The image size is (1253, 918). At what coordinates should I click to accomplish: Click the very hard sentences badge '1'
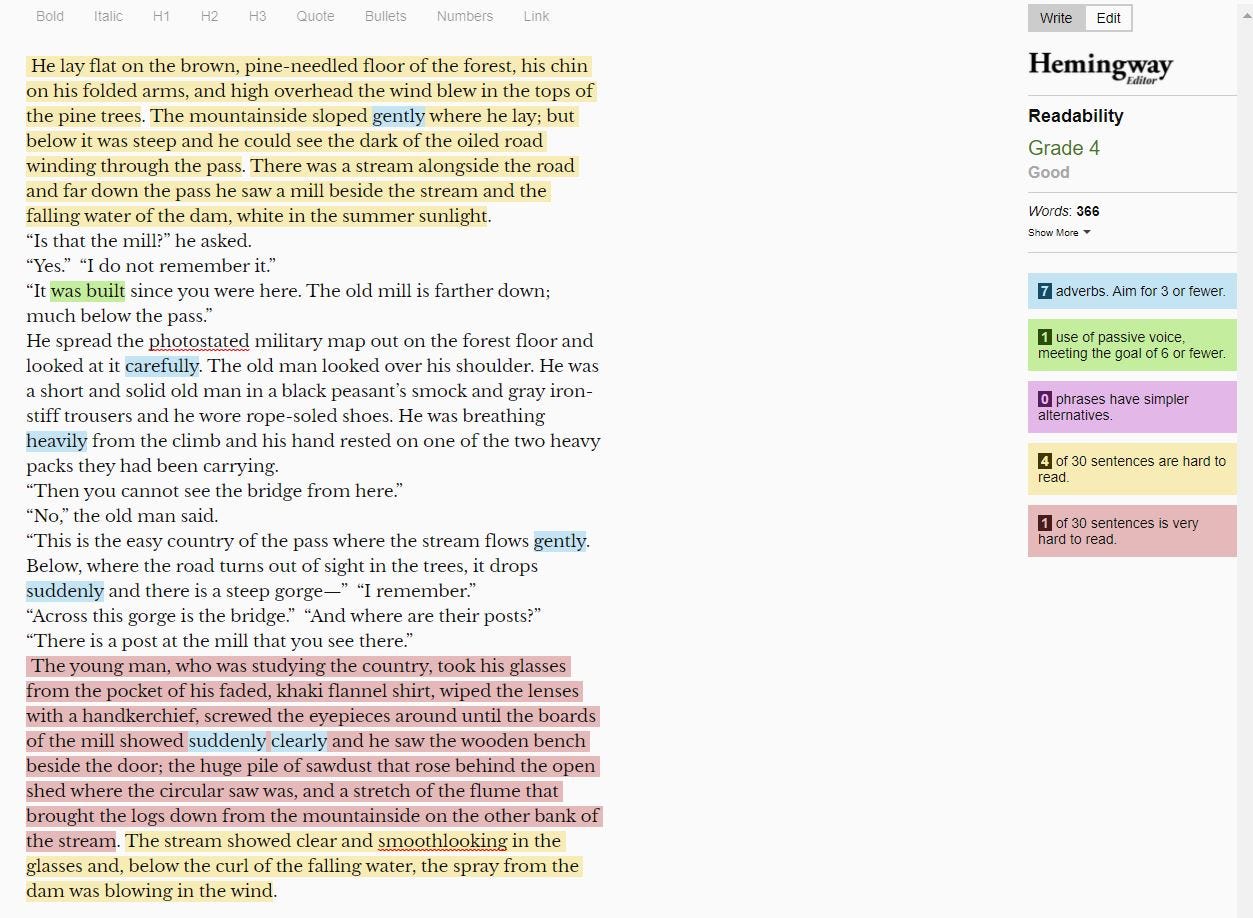tap(1045, 523)
